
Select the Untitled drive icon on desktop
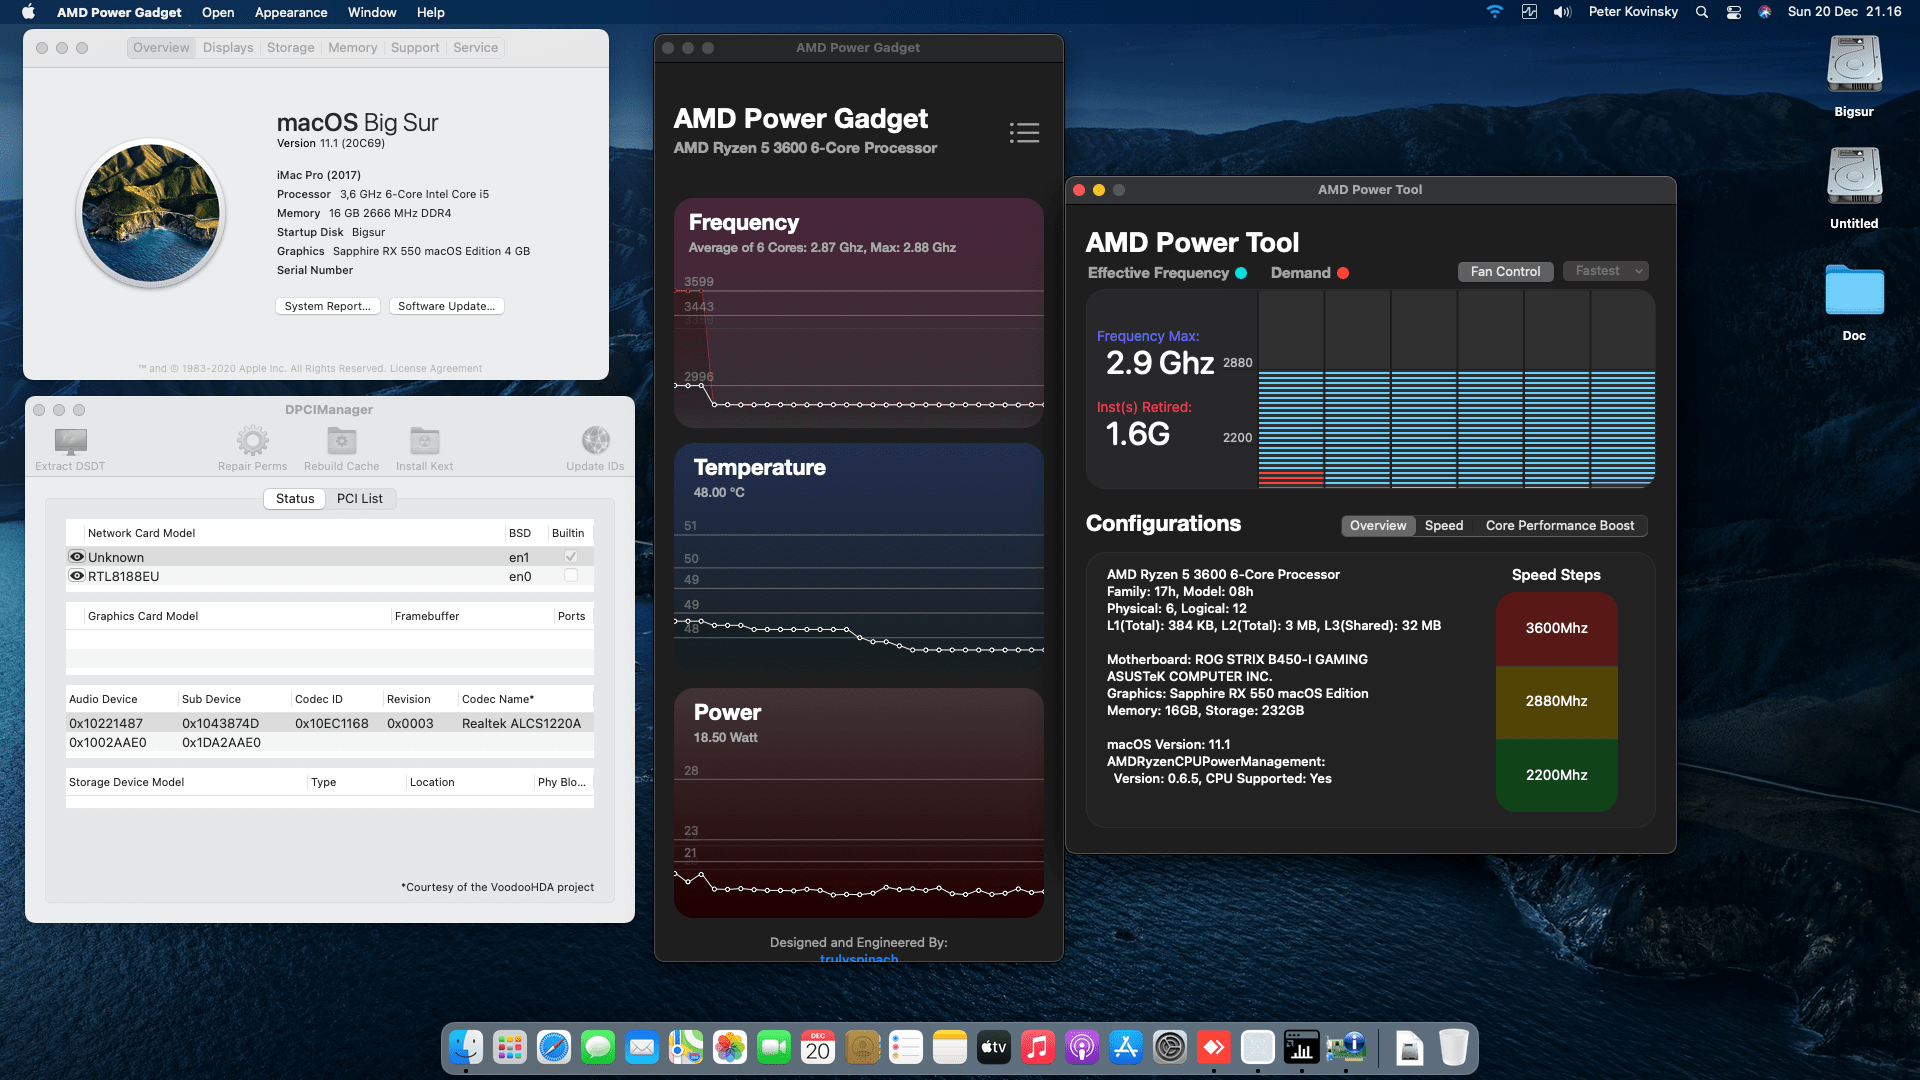tap(1854, 177)
